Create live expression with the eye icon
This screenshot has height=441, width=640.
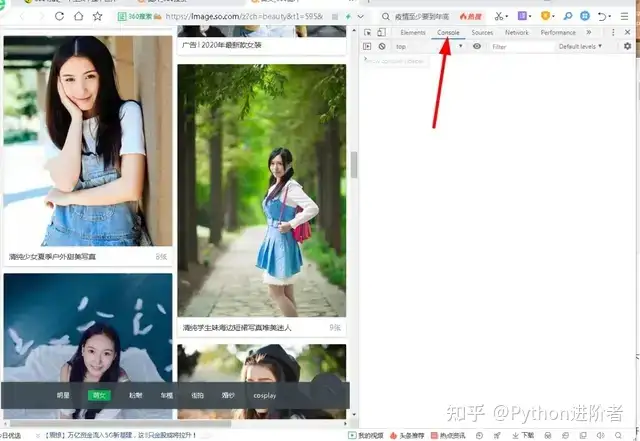(x=476, y=46)
